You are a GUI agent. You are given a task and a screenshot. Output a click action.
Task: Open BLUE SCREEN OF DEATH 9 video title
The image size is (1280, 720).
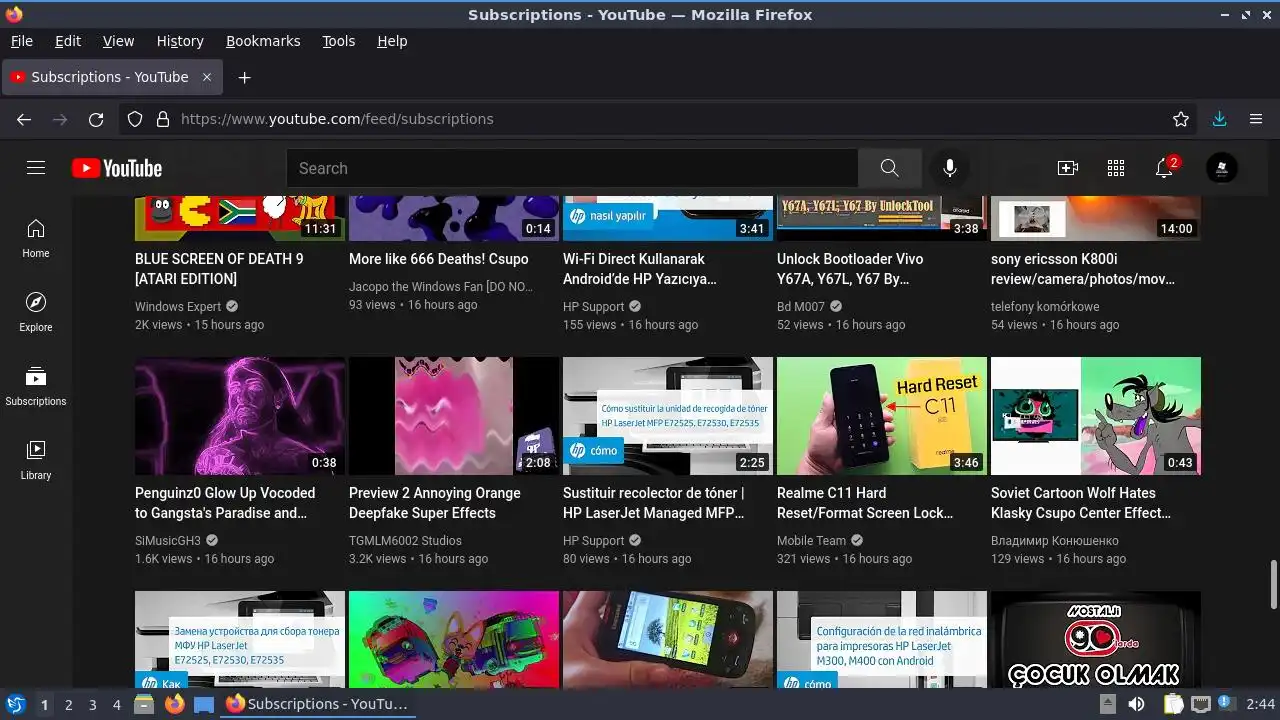point(219,269)
